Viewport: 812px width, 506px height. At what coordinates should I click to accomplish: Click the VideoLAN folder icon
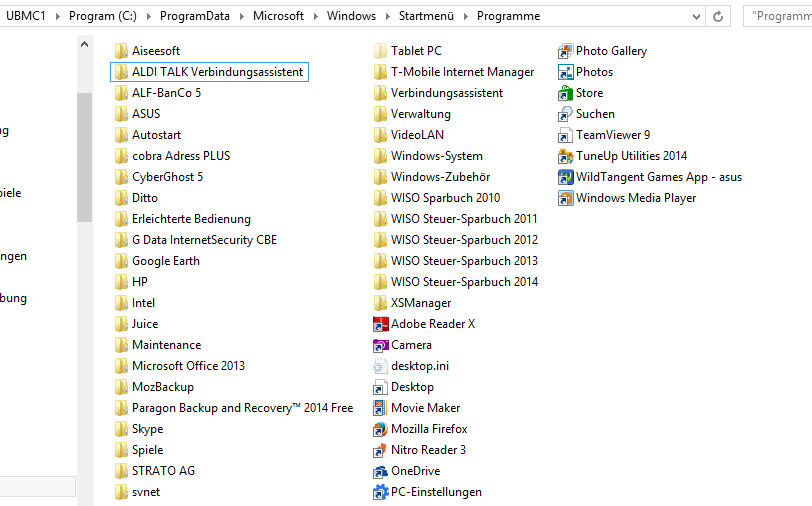tap(380, 135)
